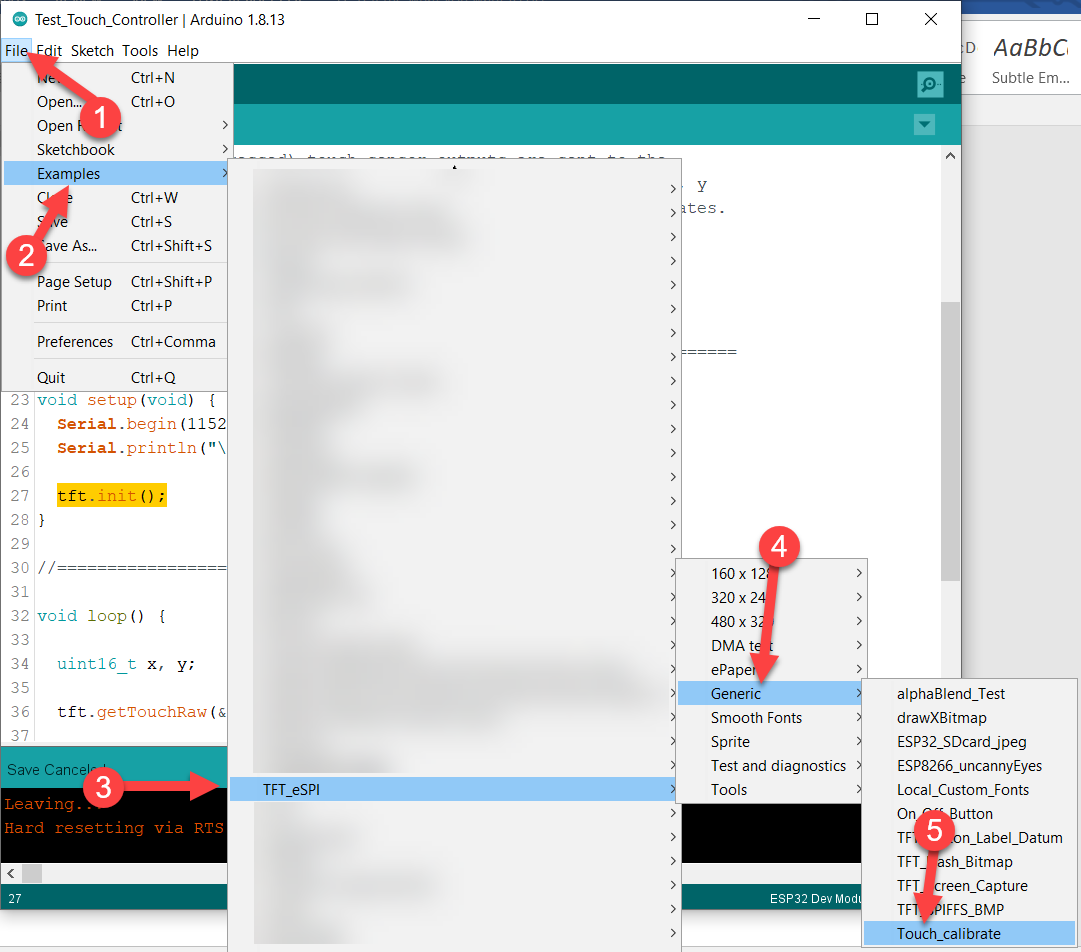Expand the 160 x 128 examples
The width and height of the screenshot is (1081, 952).
coord(771,574)
